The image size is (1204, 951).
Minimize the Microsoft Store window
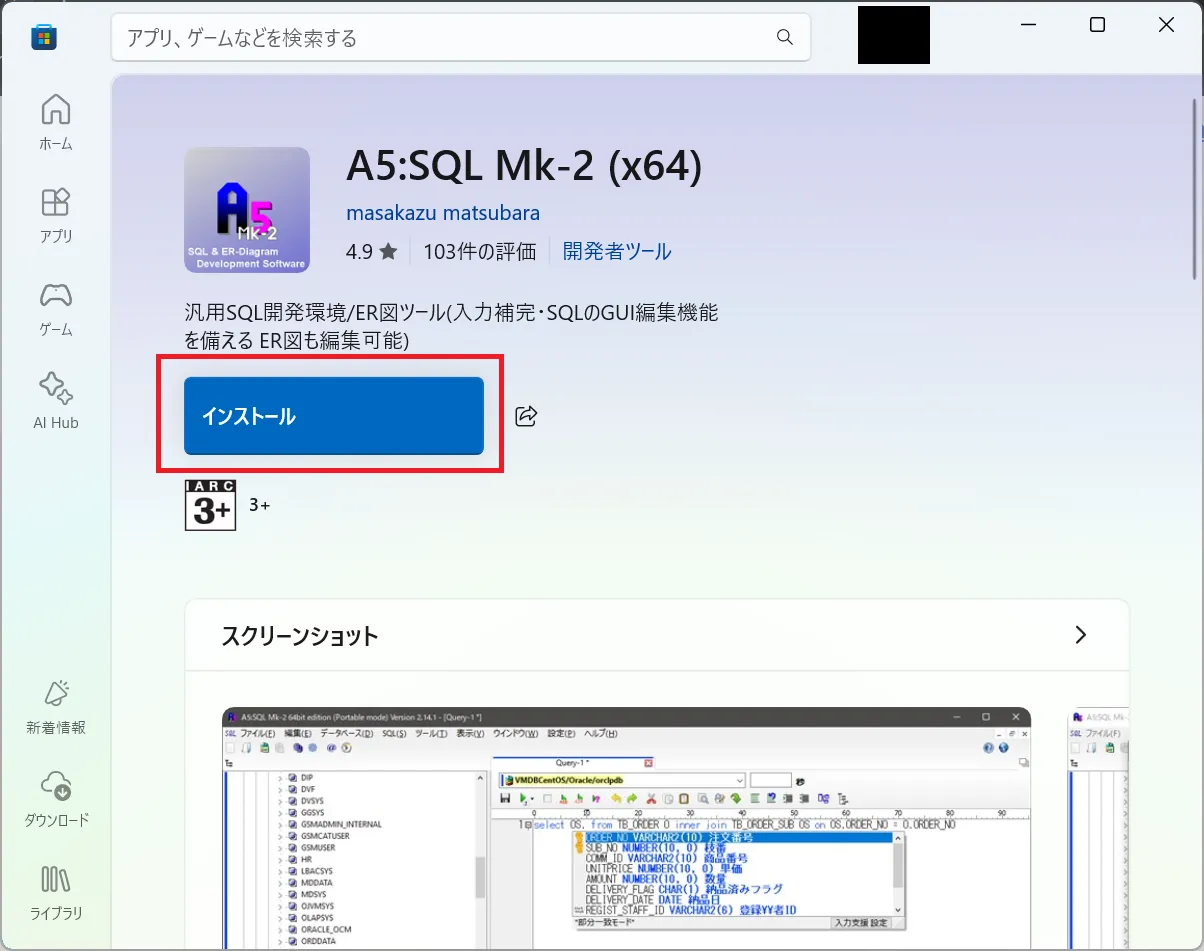pyautogui.click(x=1028, y=26)
